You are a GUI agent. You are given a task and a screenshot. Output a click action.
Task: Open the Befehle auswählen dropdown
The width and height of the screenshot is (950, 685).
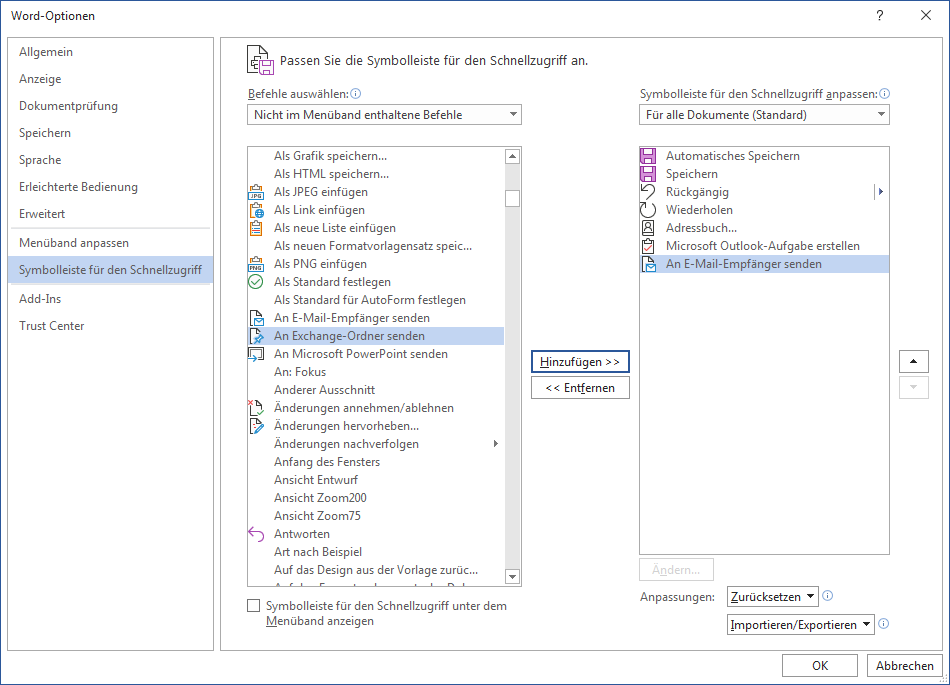[x=384, y=115]
